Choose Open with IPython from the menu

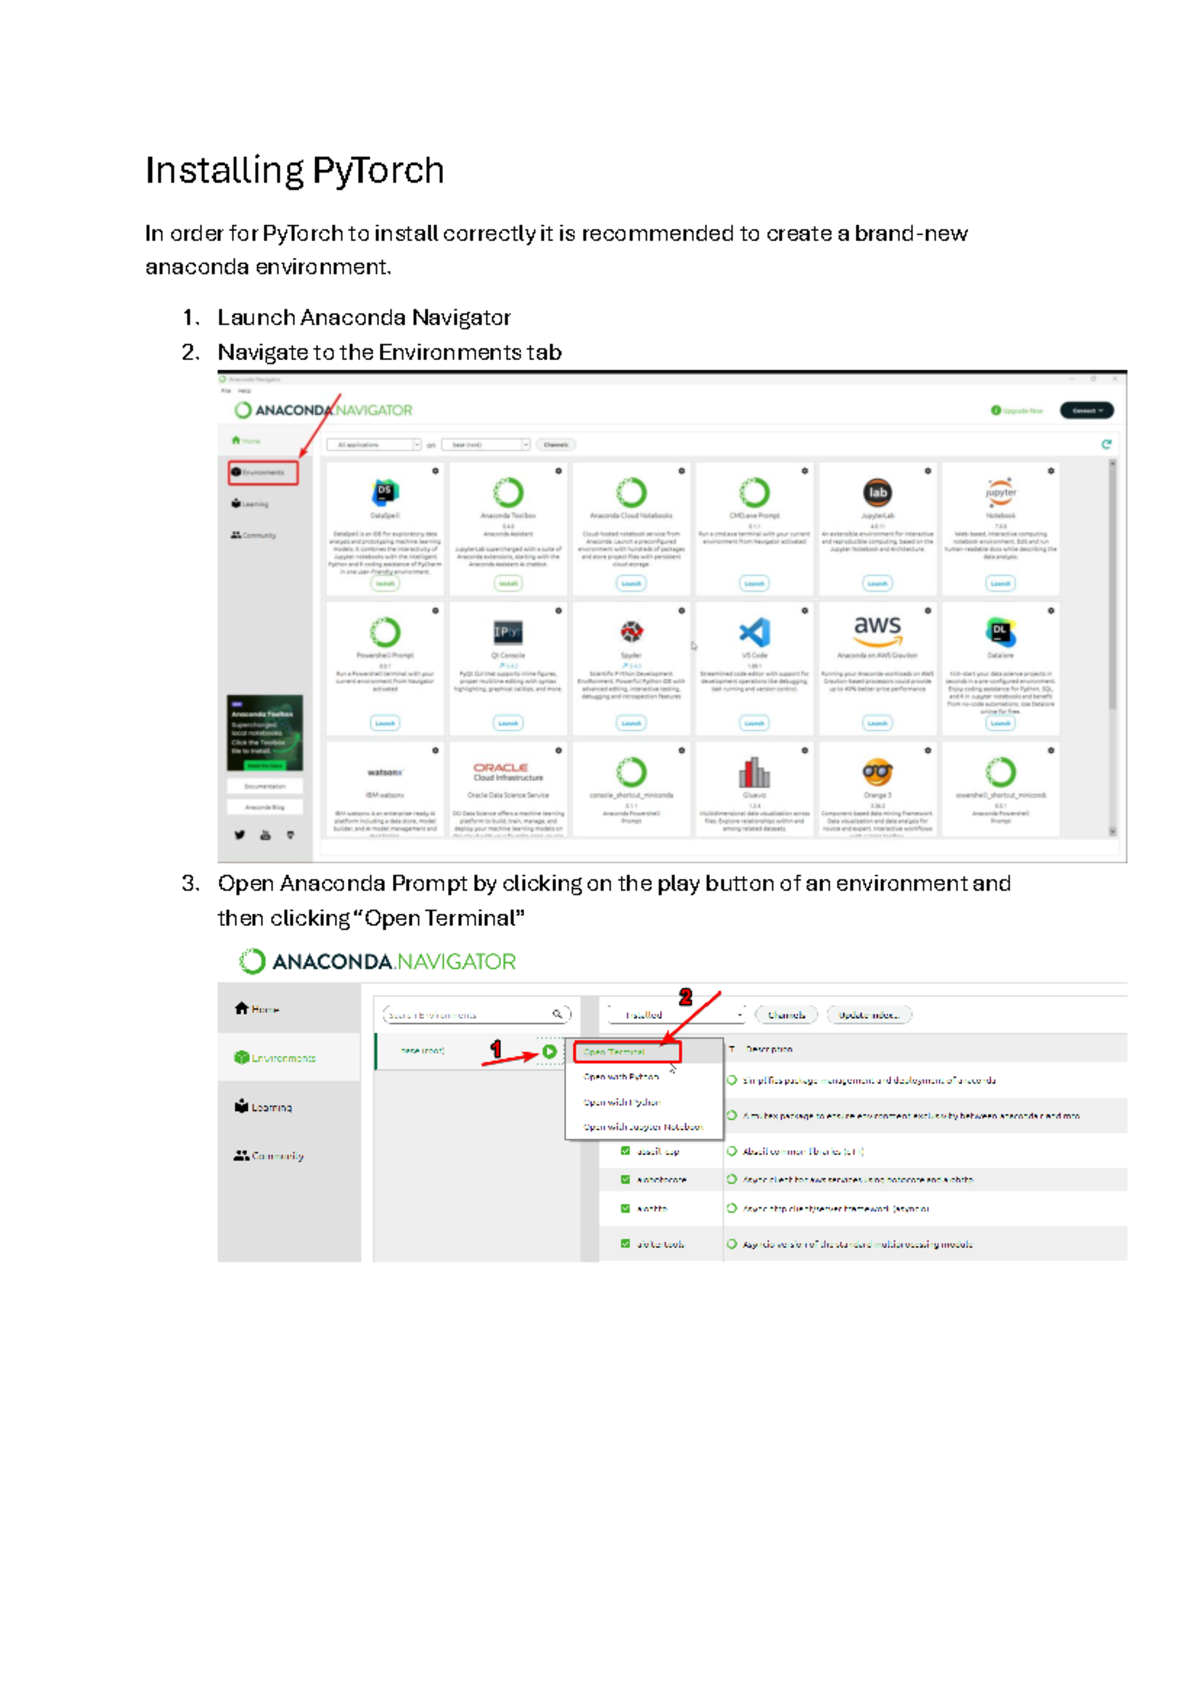(622, 1102)
